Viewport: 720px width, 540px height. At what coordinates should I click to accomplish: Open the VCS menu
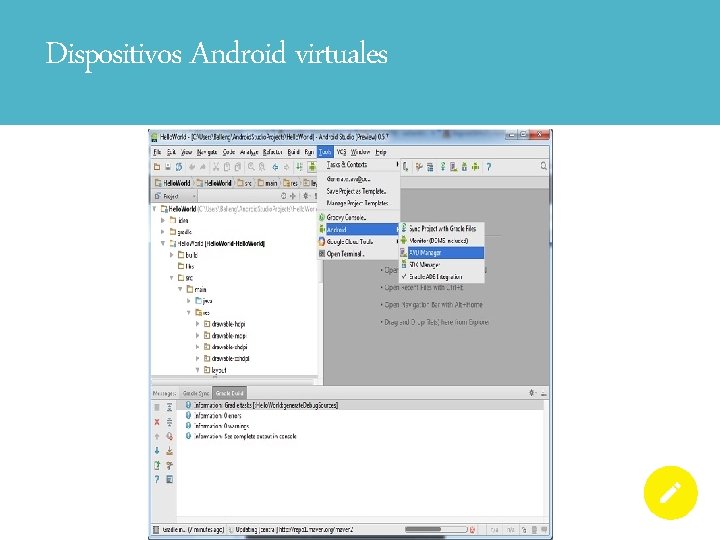coord(341,152)
